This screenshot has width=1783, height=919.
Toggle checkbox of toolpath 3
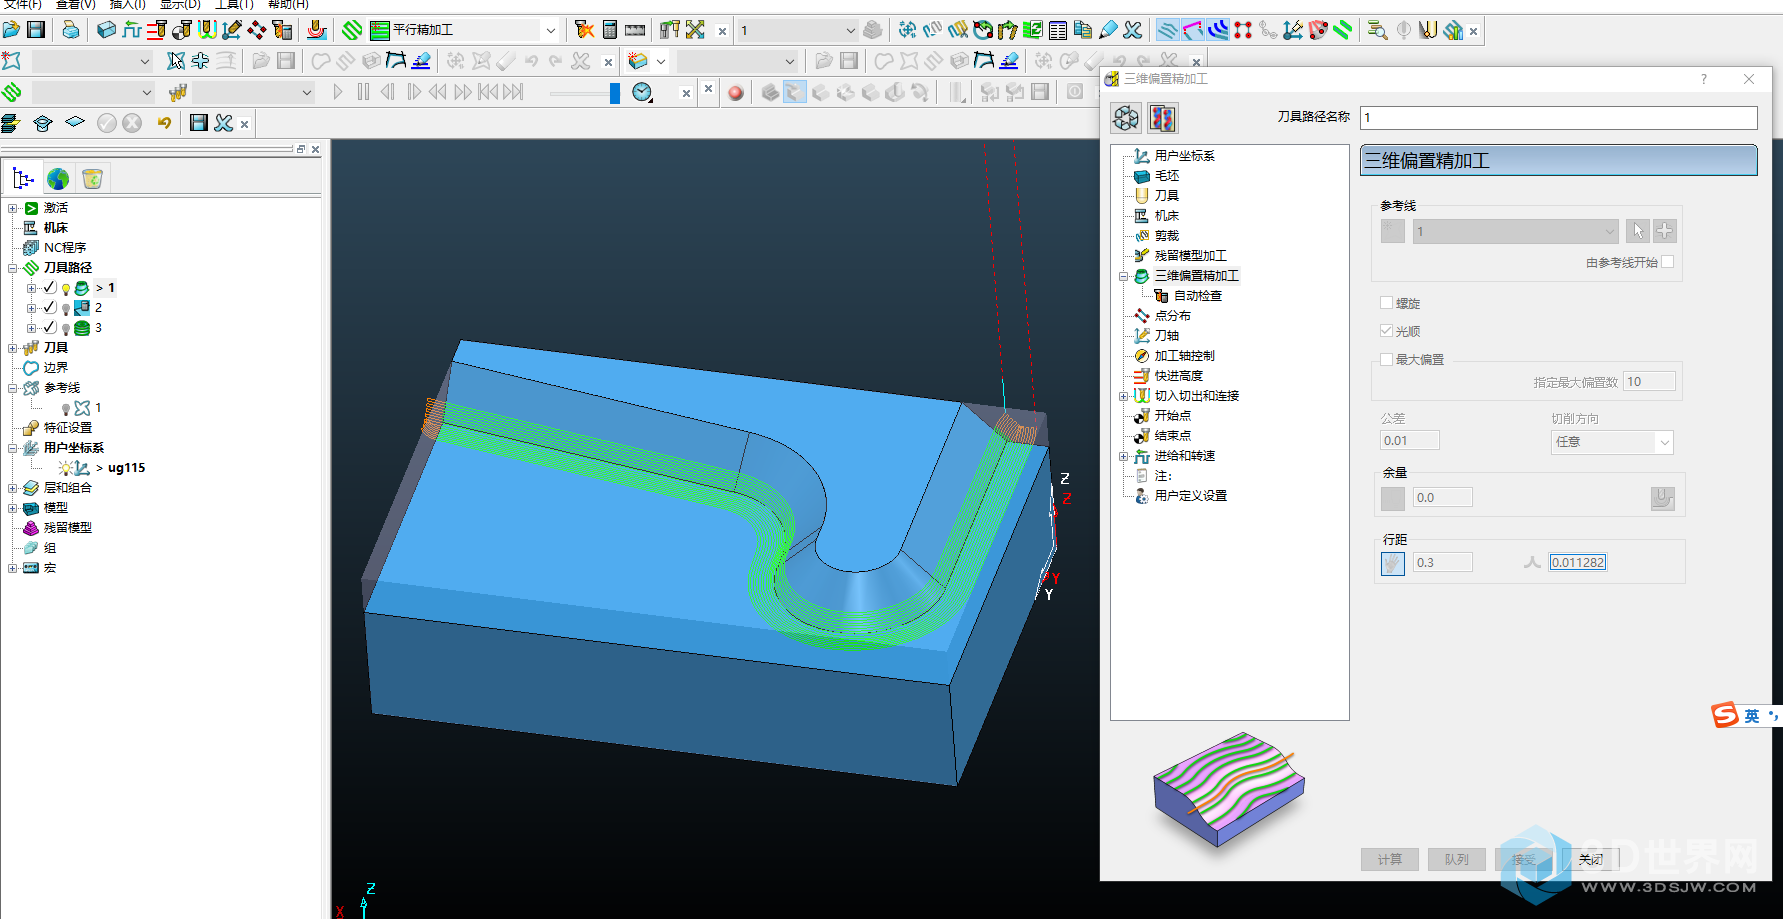pyautogui.click(x=49, y=327)
